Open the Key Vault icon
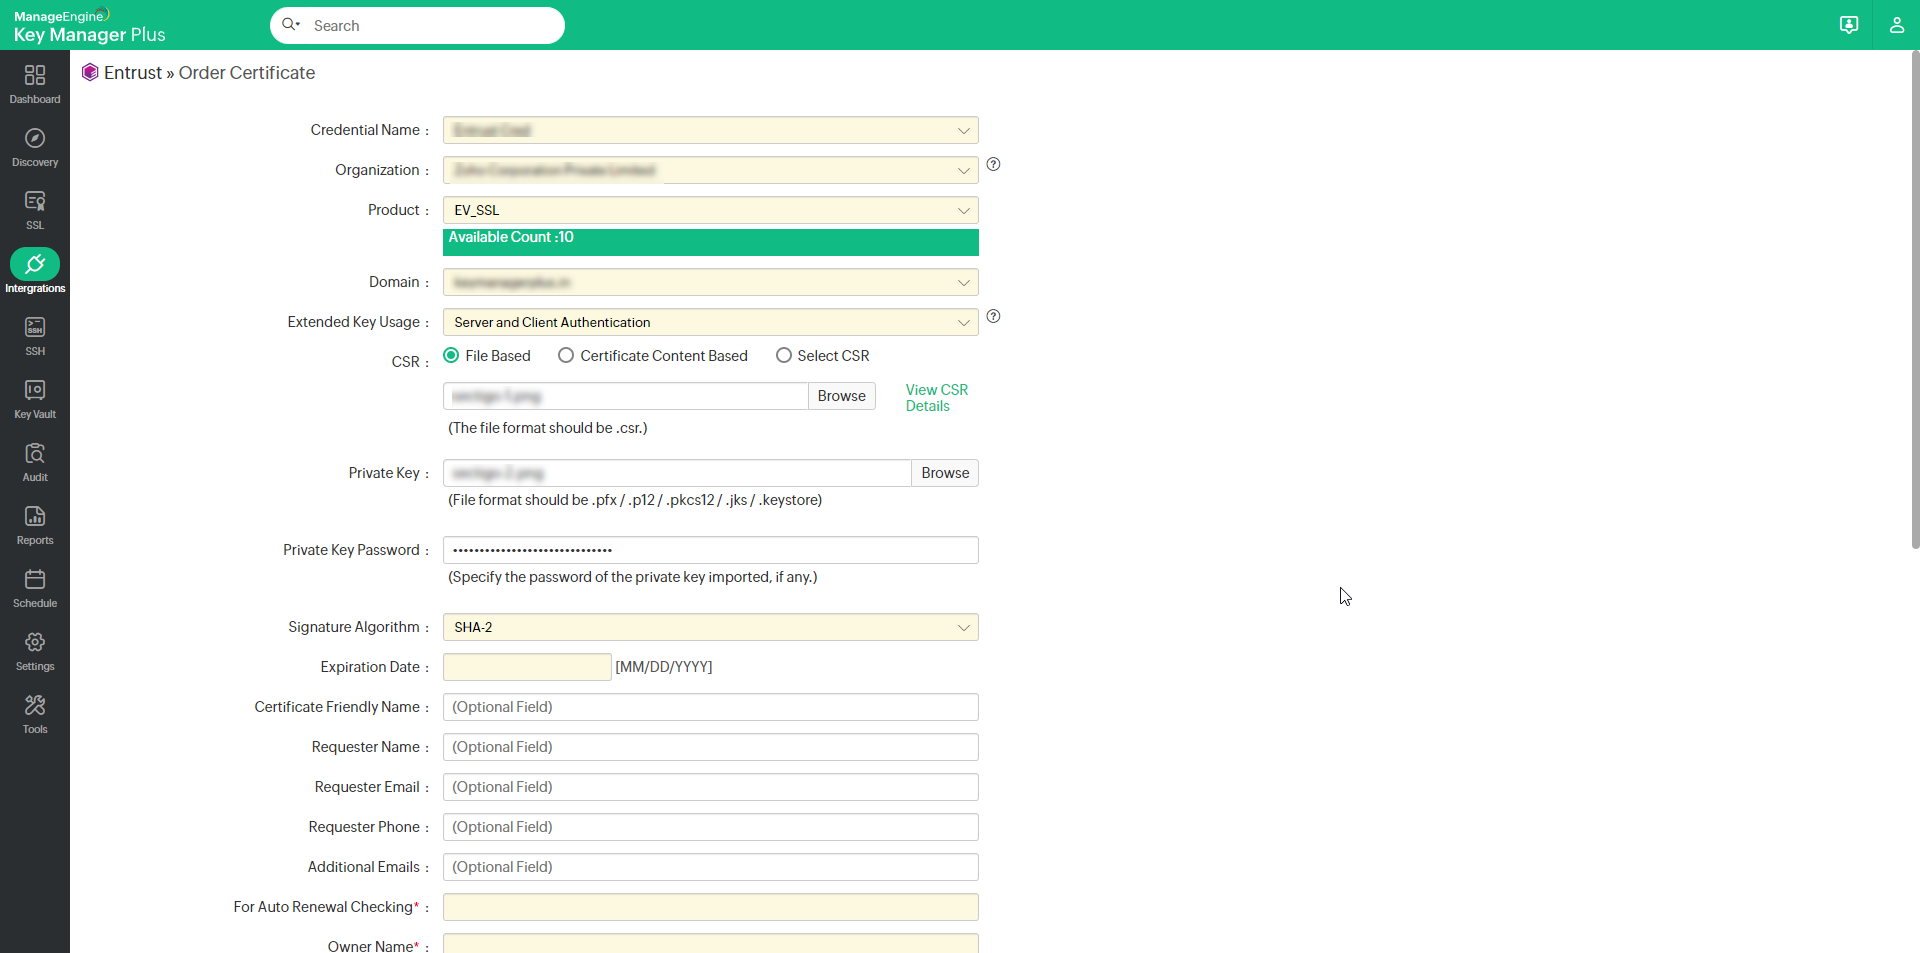 [x=35, y=390]
